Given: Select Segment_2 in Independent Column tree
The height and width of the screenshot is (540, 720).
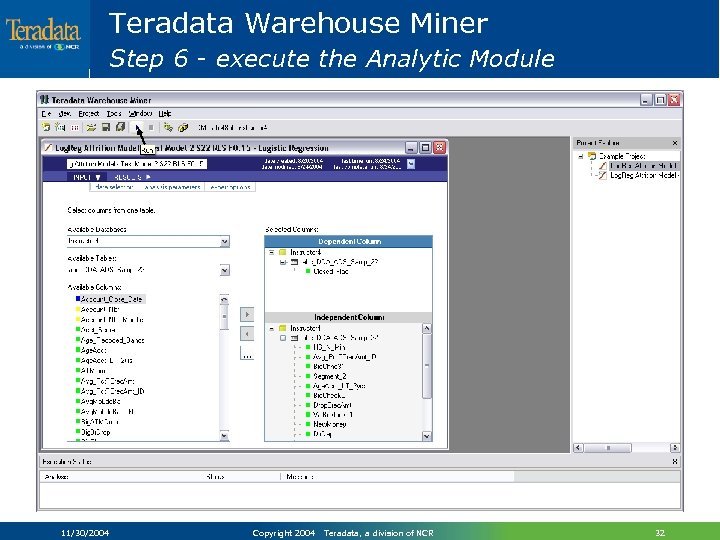Looking at the screenshot, I should tap(326, 376).
